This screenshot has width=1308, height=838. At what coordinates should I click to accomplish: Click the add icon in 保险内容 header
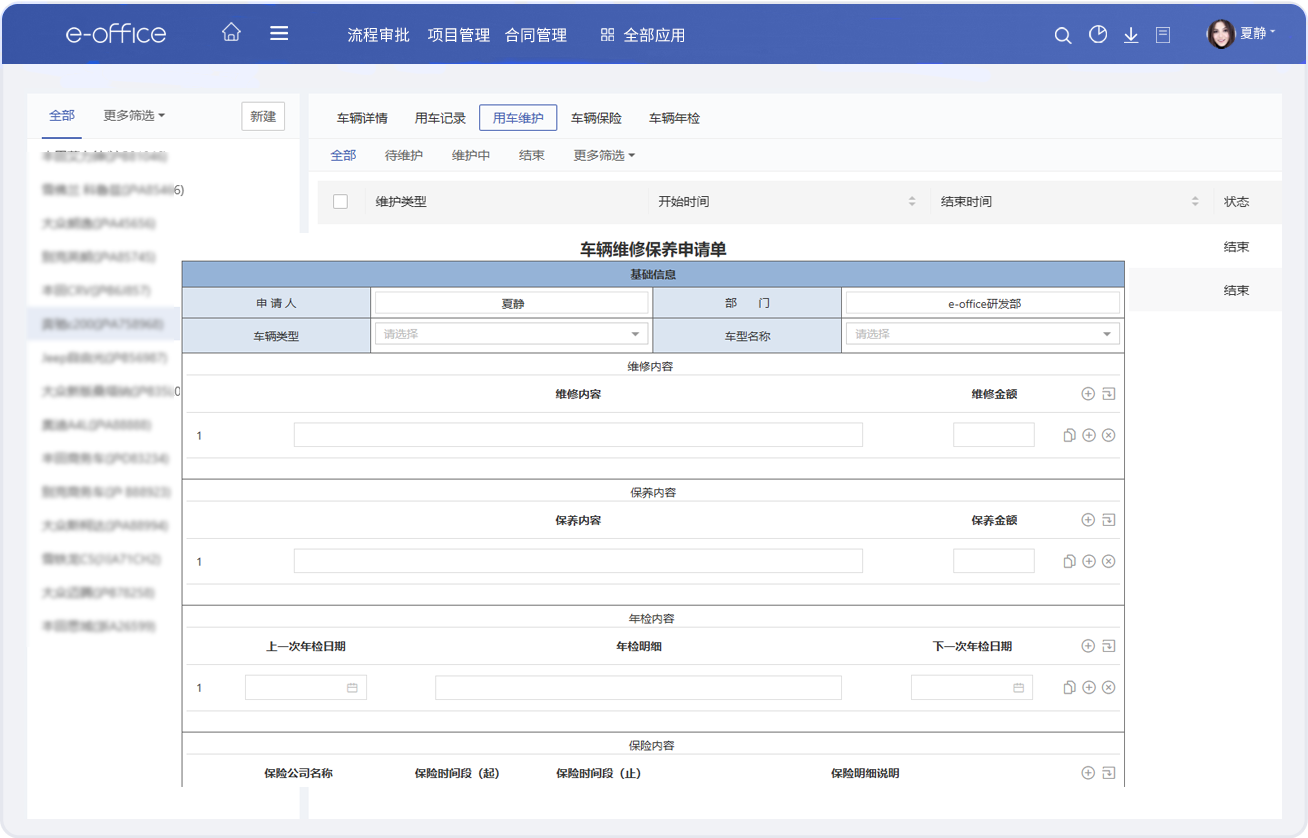coord(1088,772)
